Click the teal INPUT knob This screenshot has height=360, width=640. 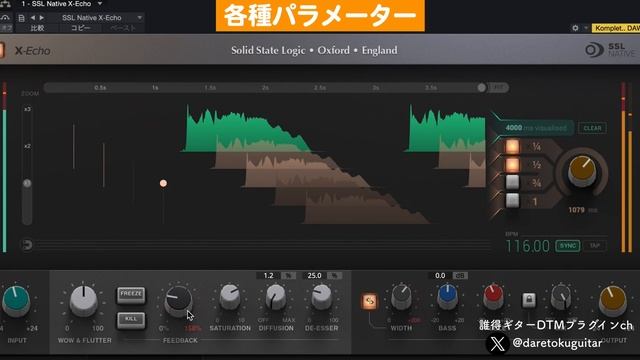tap(16, 302)
